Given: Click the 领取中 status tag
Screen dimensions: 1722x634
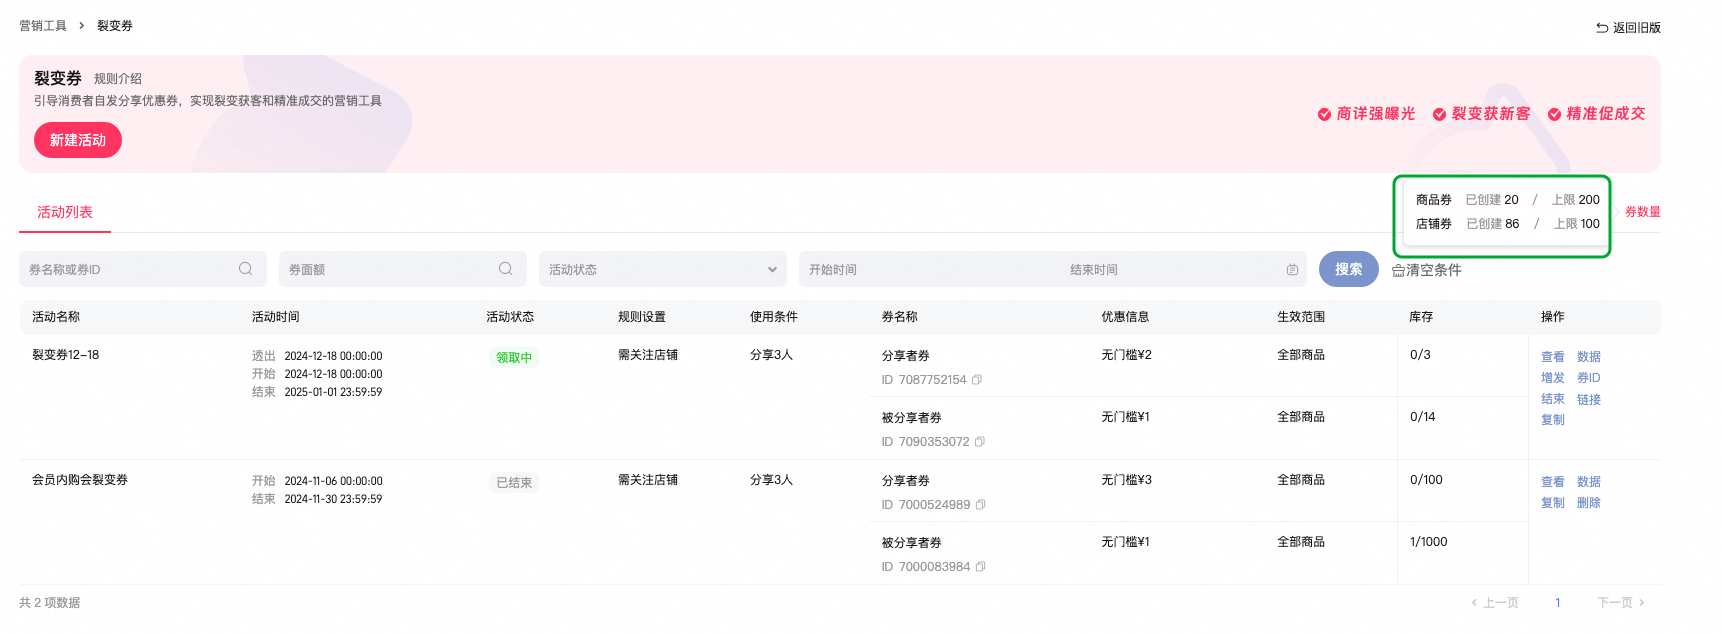Looking at the screenshot, I should (514, 358).
